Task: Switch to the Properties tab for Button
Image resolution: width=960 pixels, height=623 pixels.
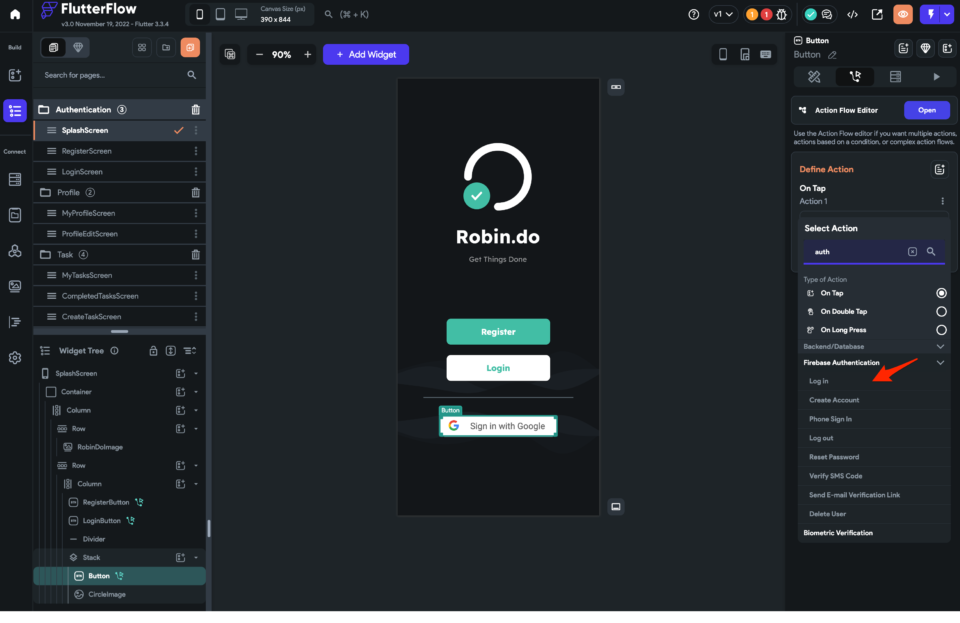Action: (813, 75)
